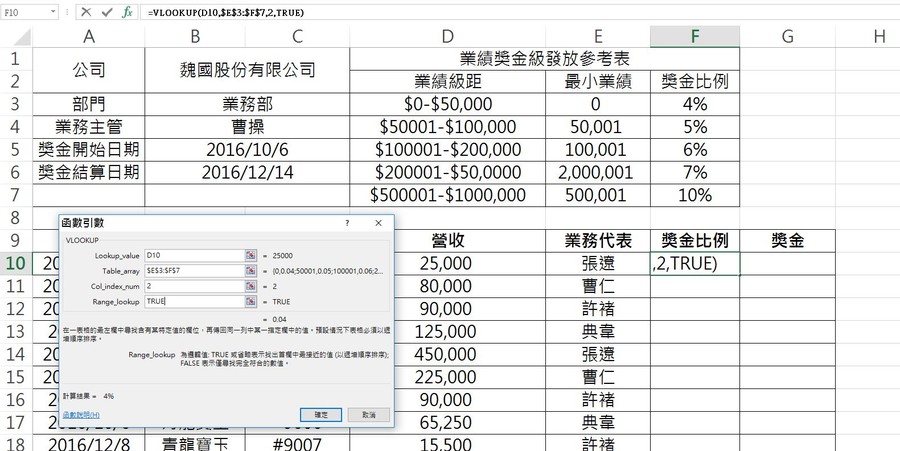Select row 10 header
This screenshot has height=451, width=900.
click(16, 263)
